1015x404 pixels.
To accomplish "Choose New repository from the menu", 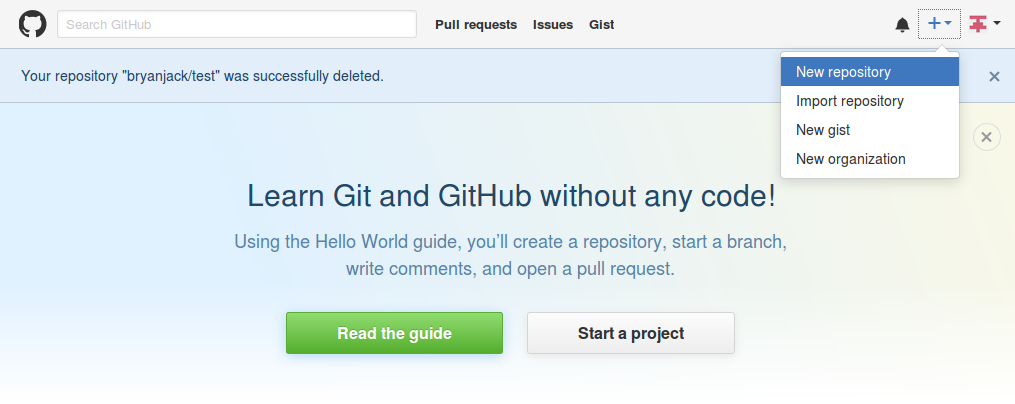I will pos(869,72).
